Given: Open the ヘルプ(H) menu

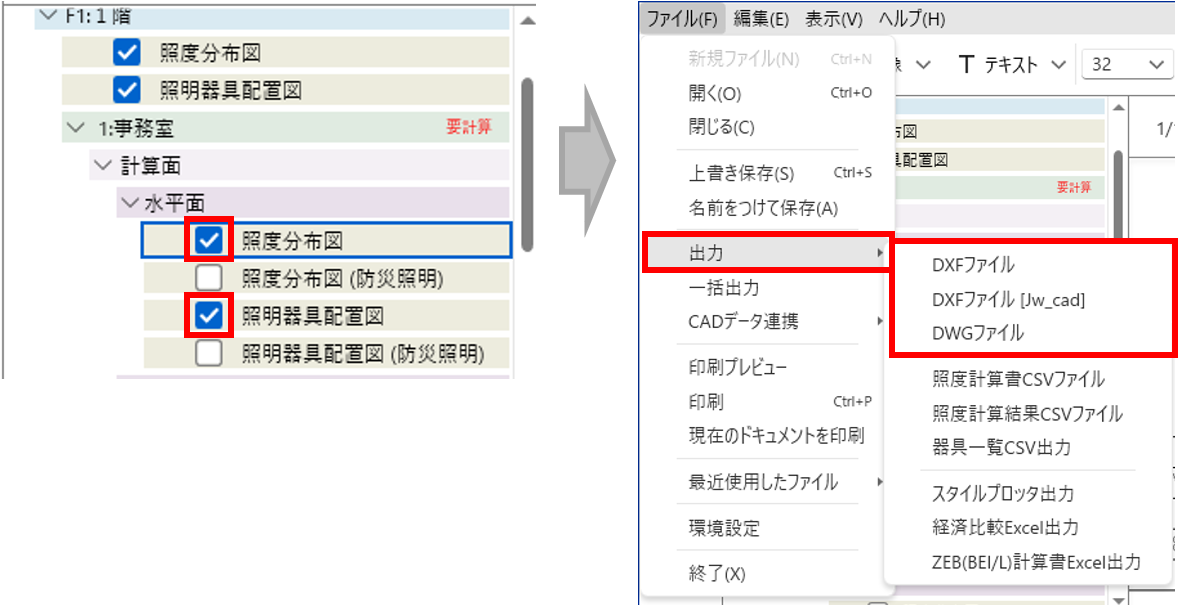Looking at the screenshot, I should 911,18.
